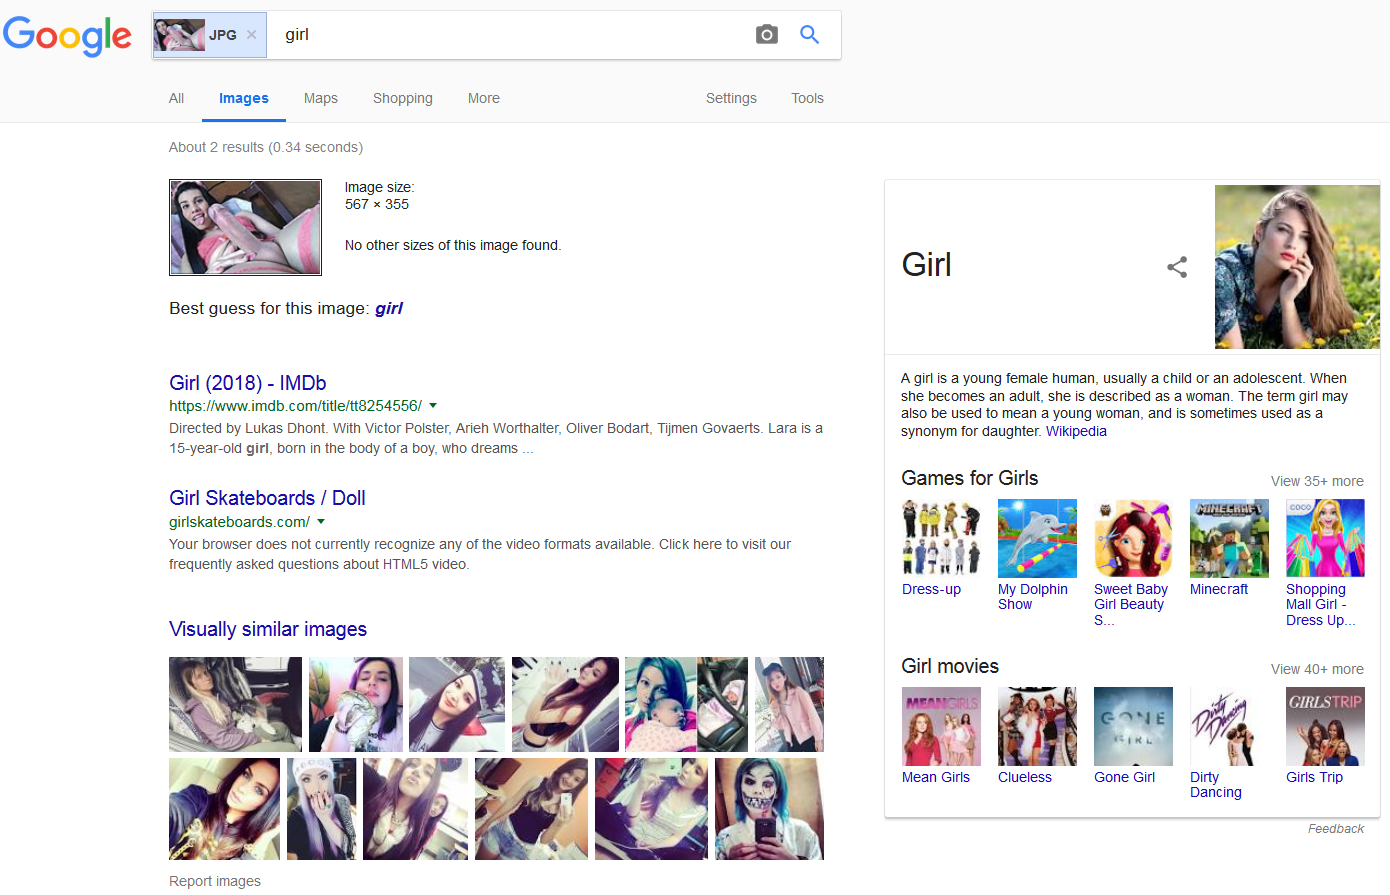
Task: Click the Dirty Dancing text link
Action: (1216, 785)
